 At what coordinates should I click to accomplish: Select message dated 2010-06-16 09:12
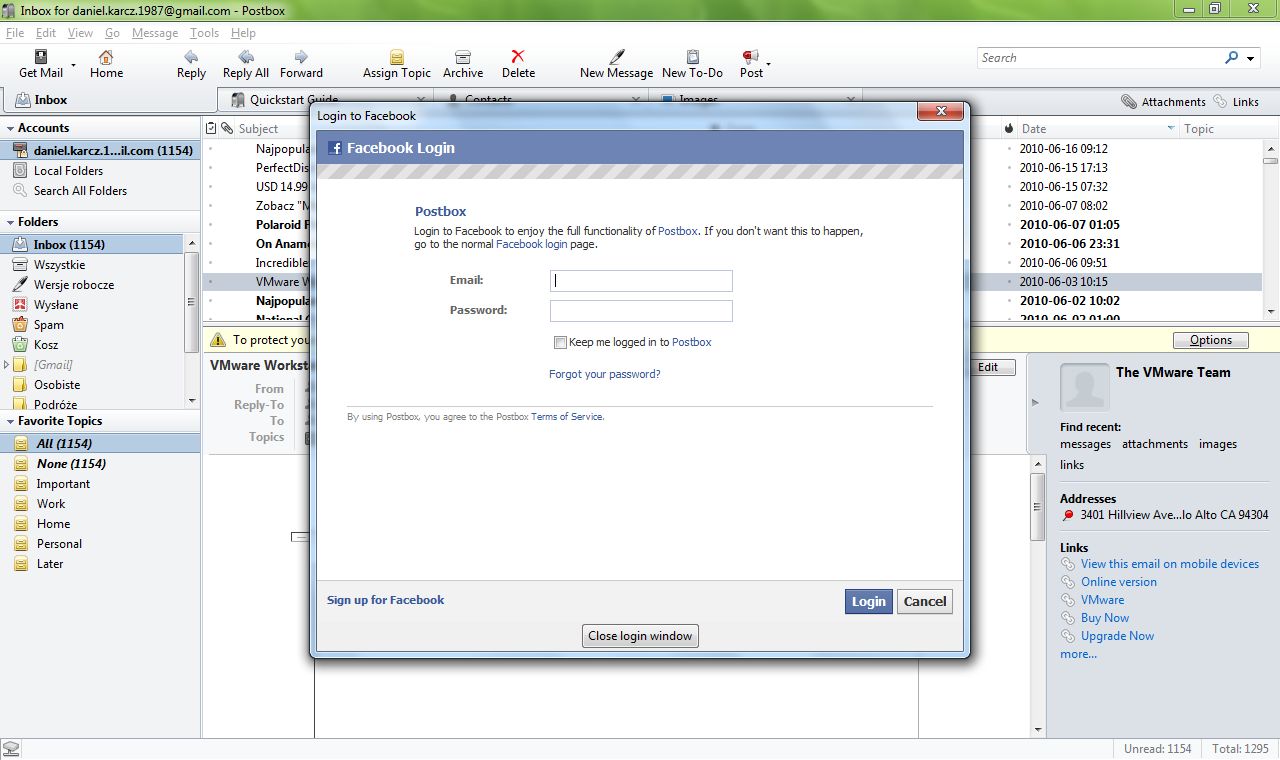(1063, 149)
